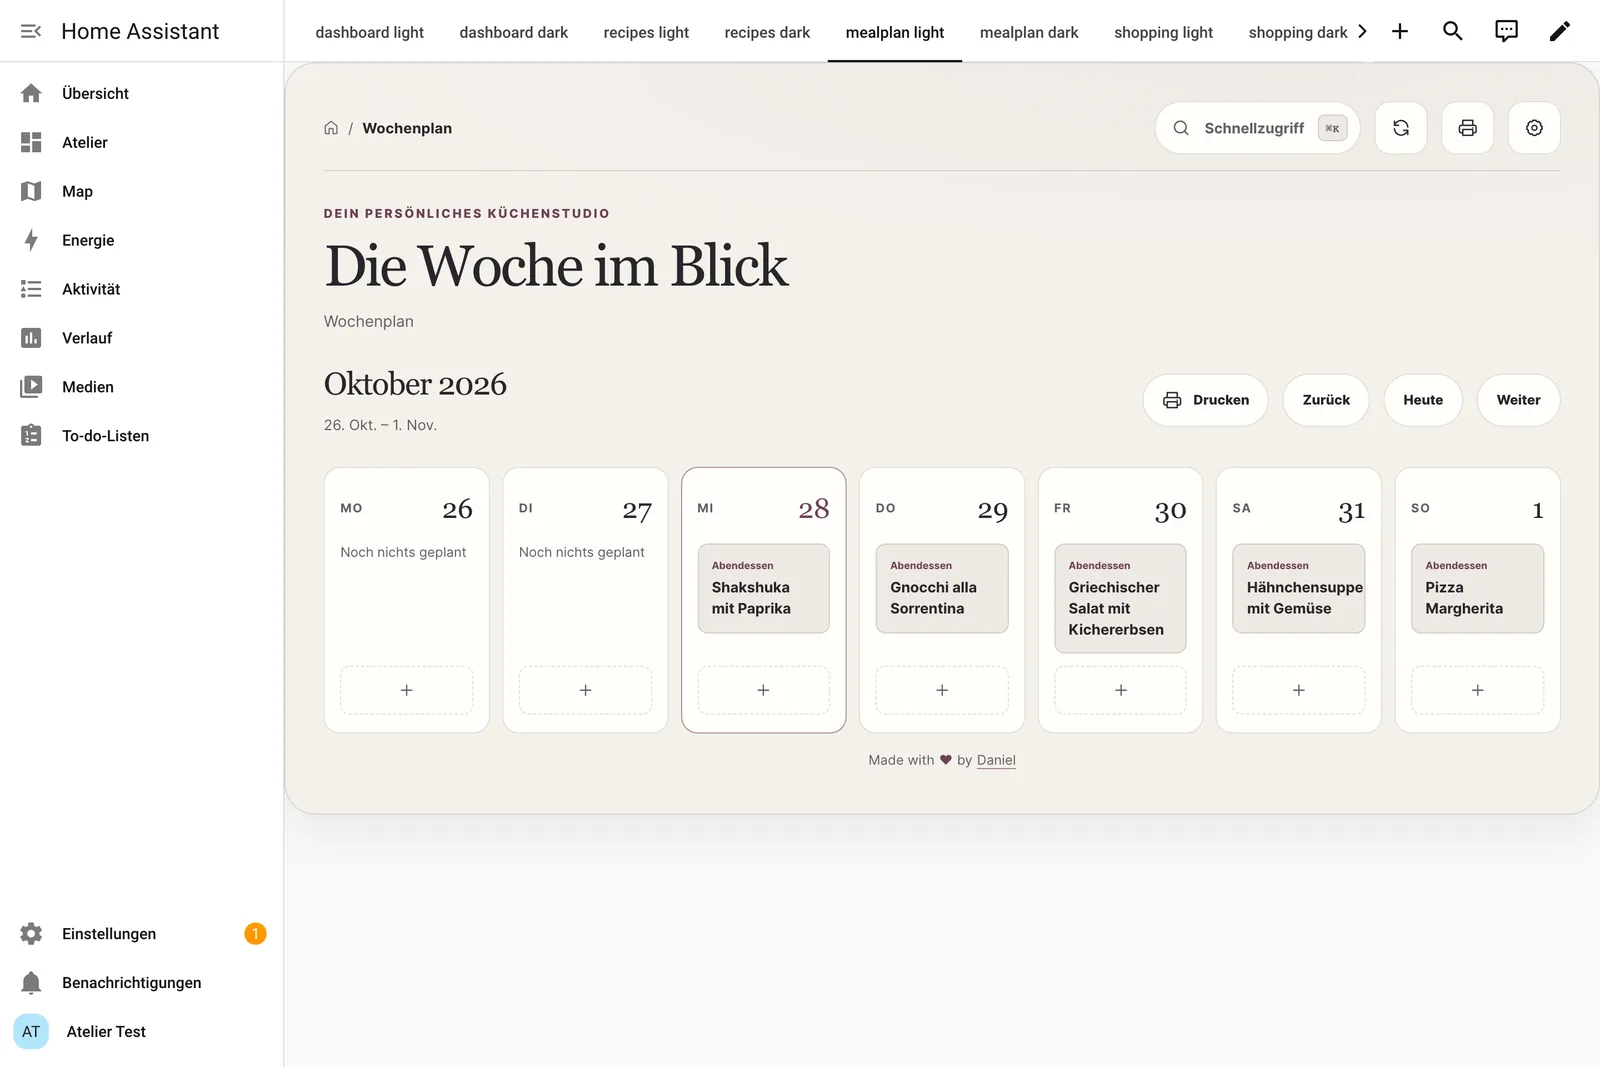Image resolution: width=1600 pixels, height=1067 pixels.
Task: Open the Map sidebar icon
Action: tap(31, 191)
